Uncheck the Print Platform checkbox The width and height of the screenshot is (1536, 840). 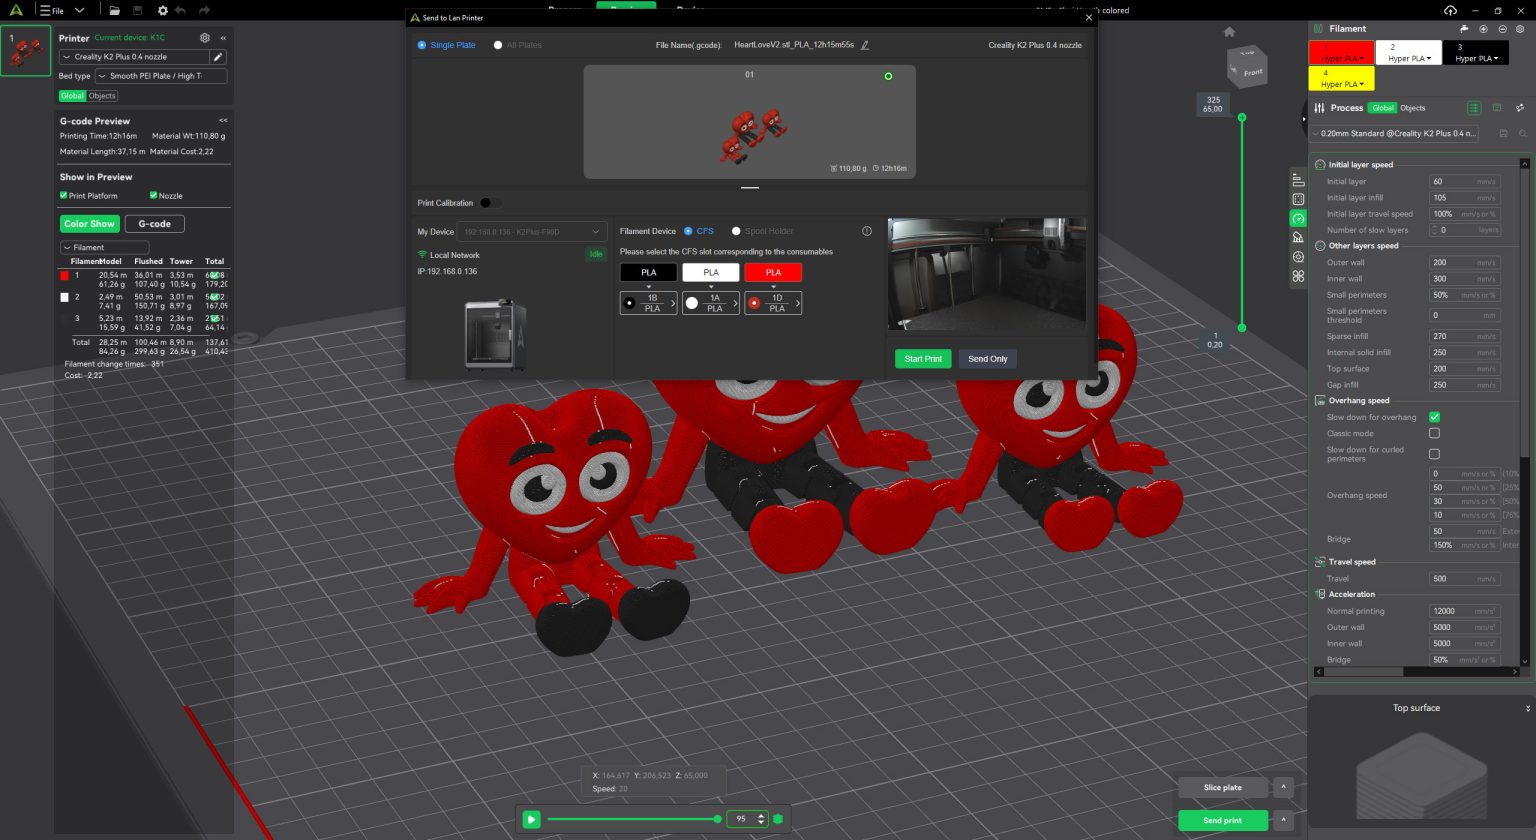pyautogui.click(x=64, y=196)
